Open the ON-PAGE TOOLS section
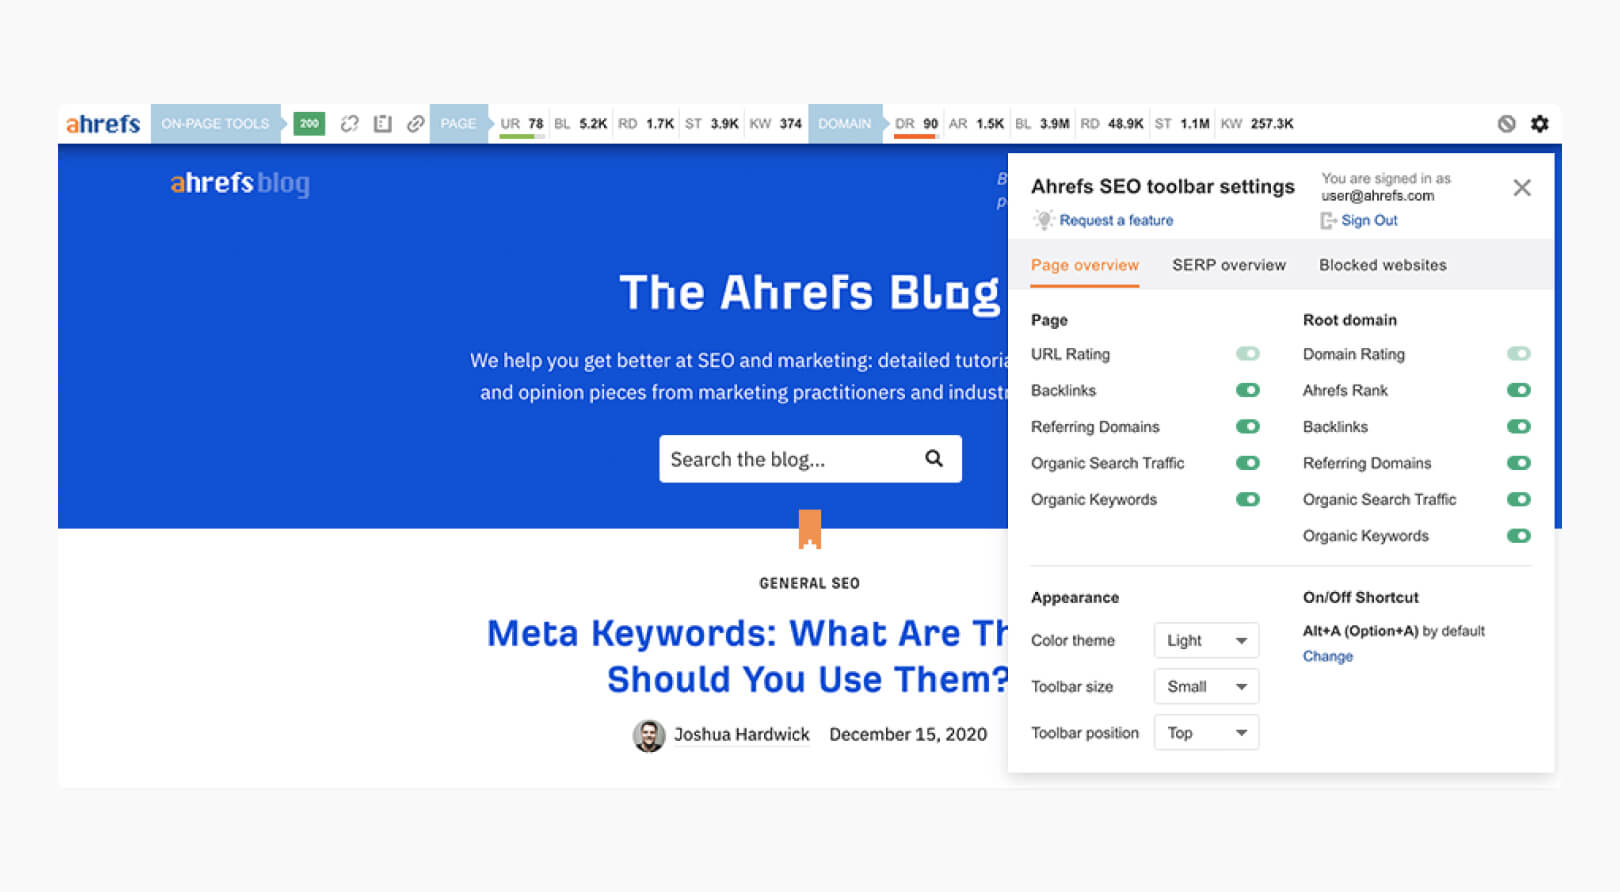The height and width of the screenshot is (892, 1620). 215,124
